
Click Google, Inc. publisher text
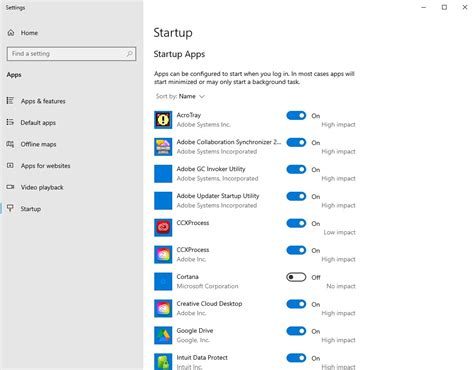193,340
